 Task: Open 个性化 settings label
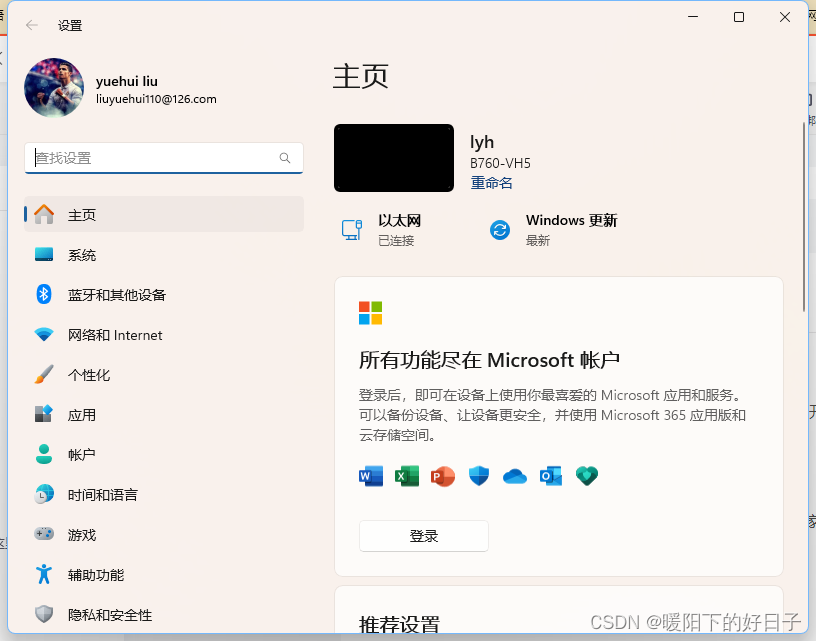click(x=89, y=375)
